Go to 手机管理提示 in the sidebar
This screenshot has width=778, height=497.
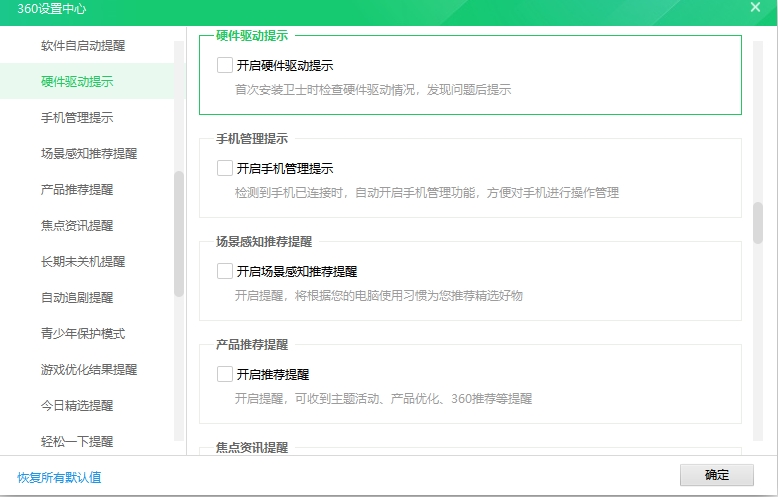pos(77,118)
